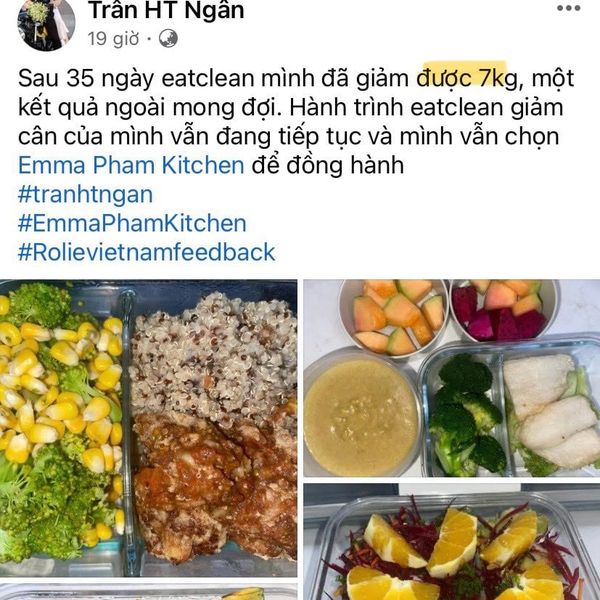View the photo with fruit cups and broccoli
This screenshot has height=600, width=600.
pyautogui.click(x=452, y=378)
